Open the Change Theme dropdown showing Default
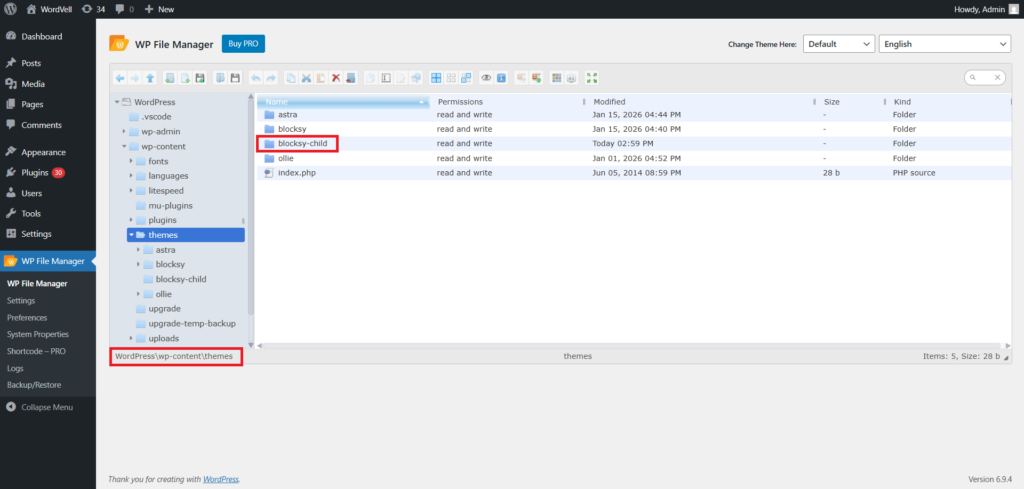The width and height of the screenshot is (1024, 489). pos(839,44)
